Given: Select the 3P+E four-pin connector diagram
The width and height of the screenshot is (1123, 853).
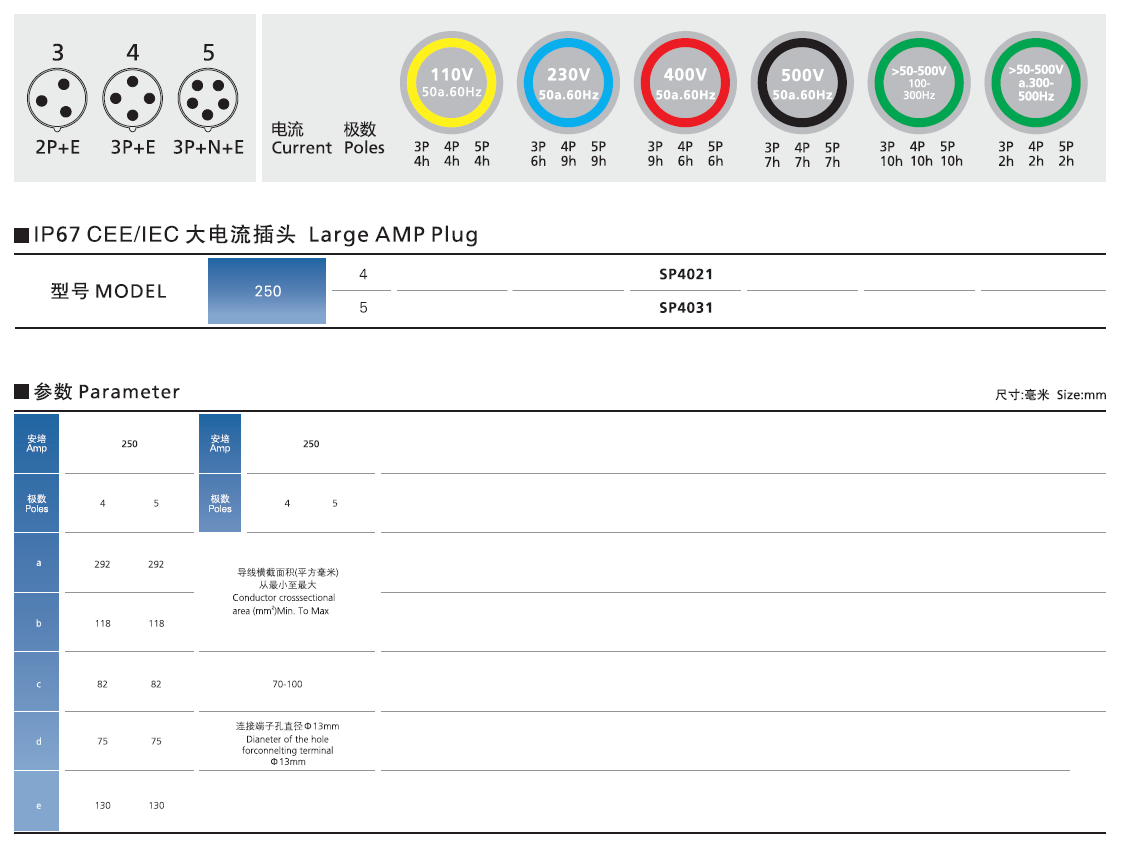Looking at the screenshot, I should pos(132,99).
